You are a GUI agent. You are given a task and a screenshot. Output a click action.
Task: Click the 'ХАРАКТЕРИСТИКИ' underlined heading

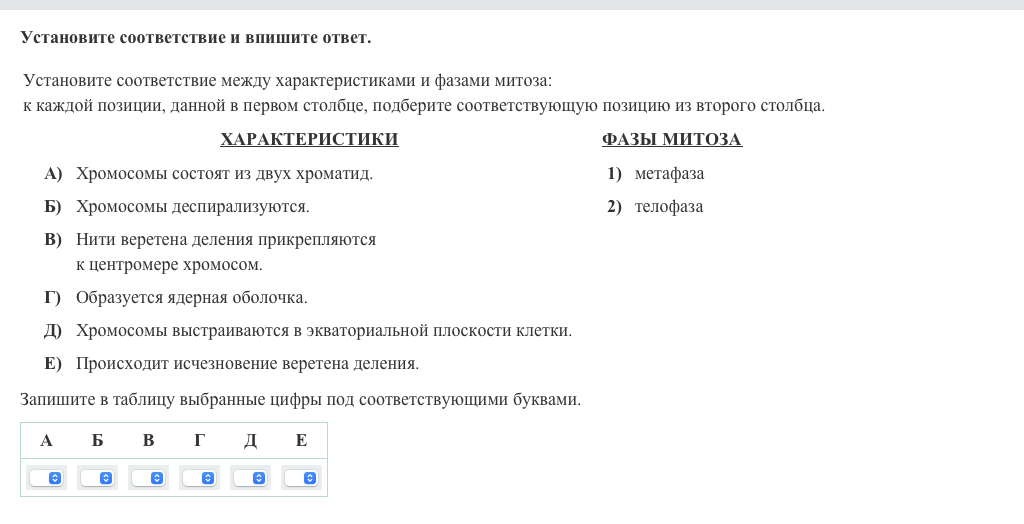click(x=309, y=140)
